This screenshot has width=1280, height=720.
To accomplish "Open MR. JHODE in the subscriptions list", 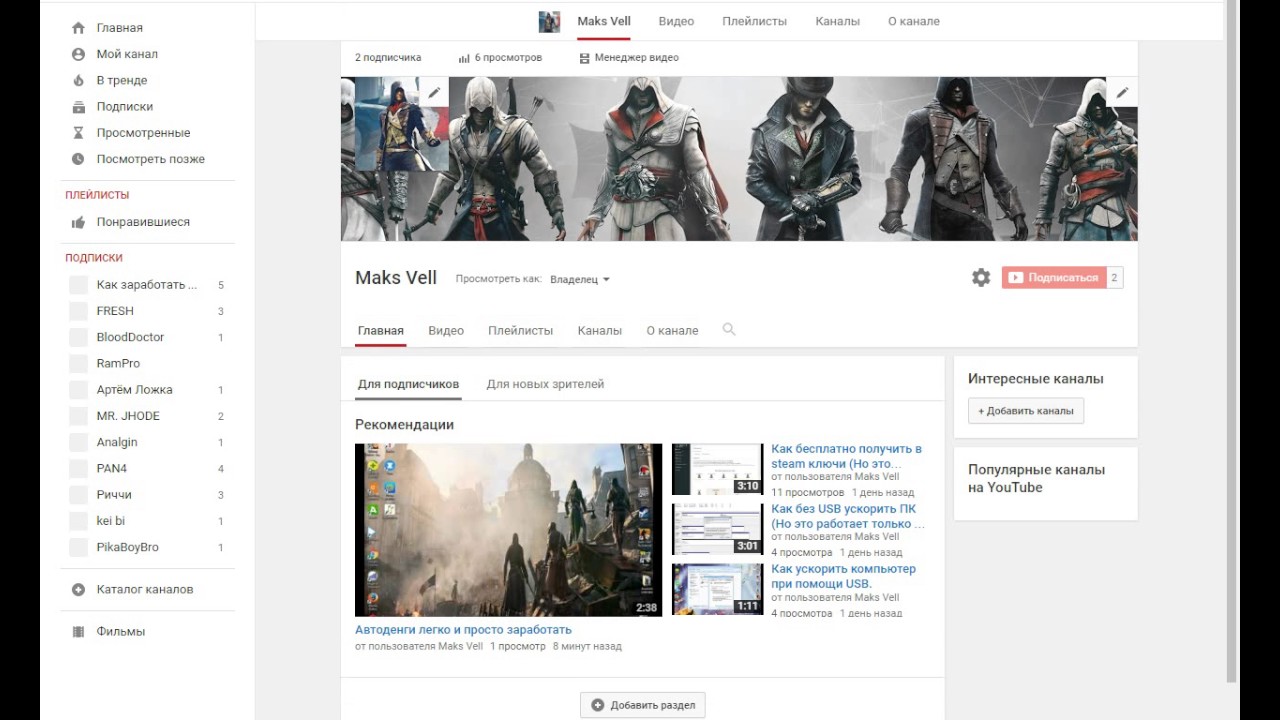I will point(128,416).
